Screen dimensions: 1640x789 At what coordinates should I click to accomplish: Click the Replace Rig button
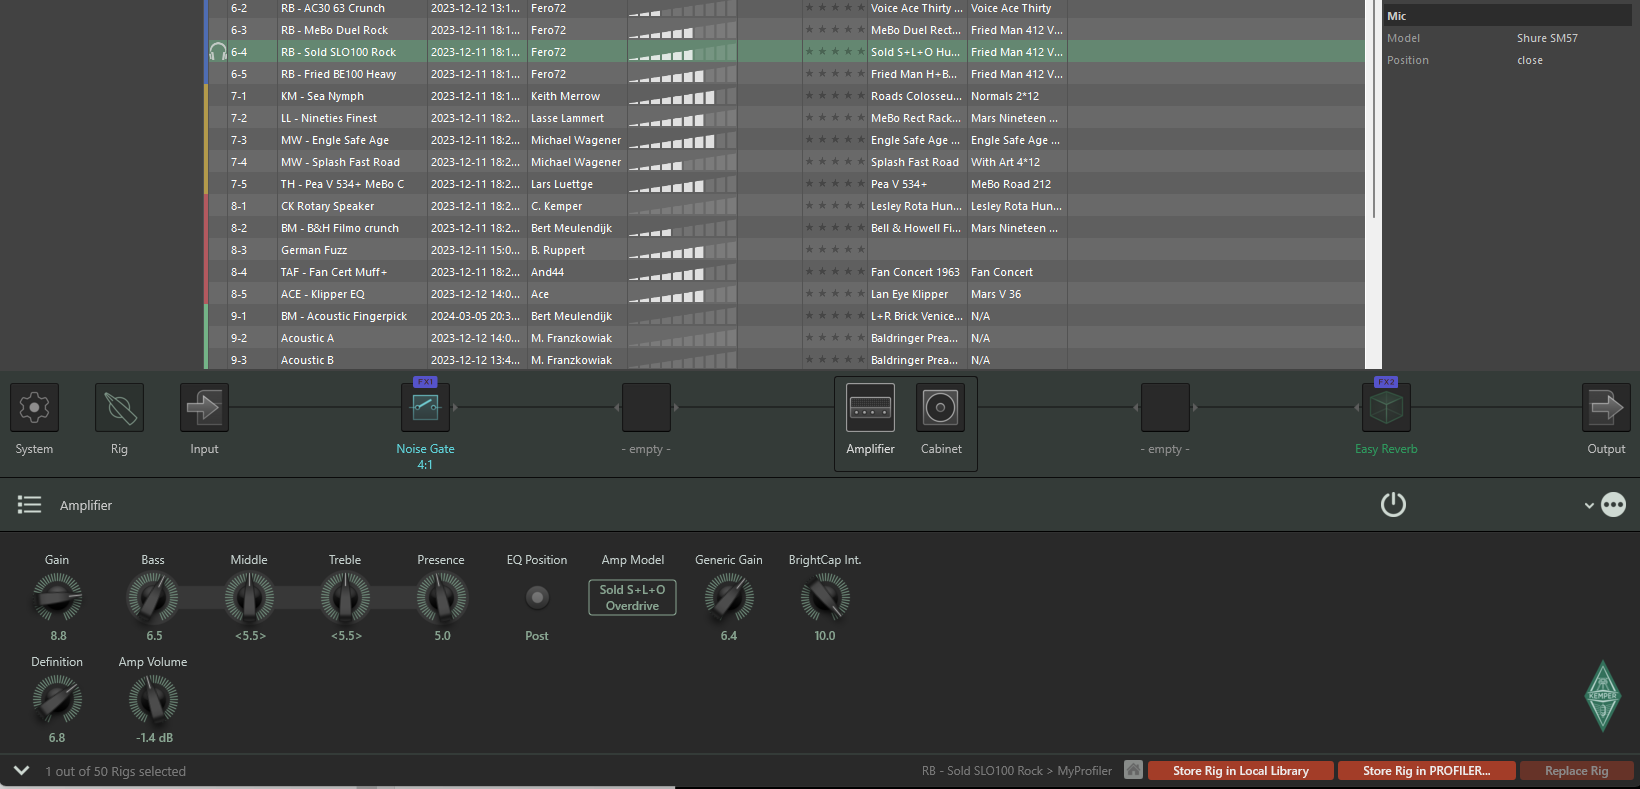(1576, 771)
